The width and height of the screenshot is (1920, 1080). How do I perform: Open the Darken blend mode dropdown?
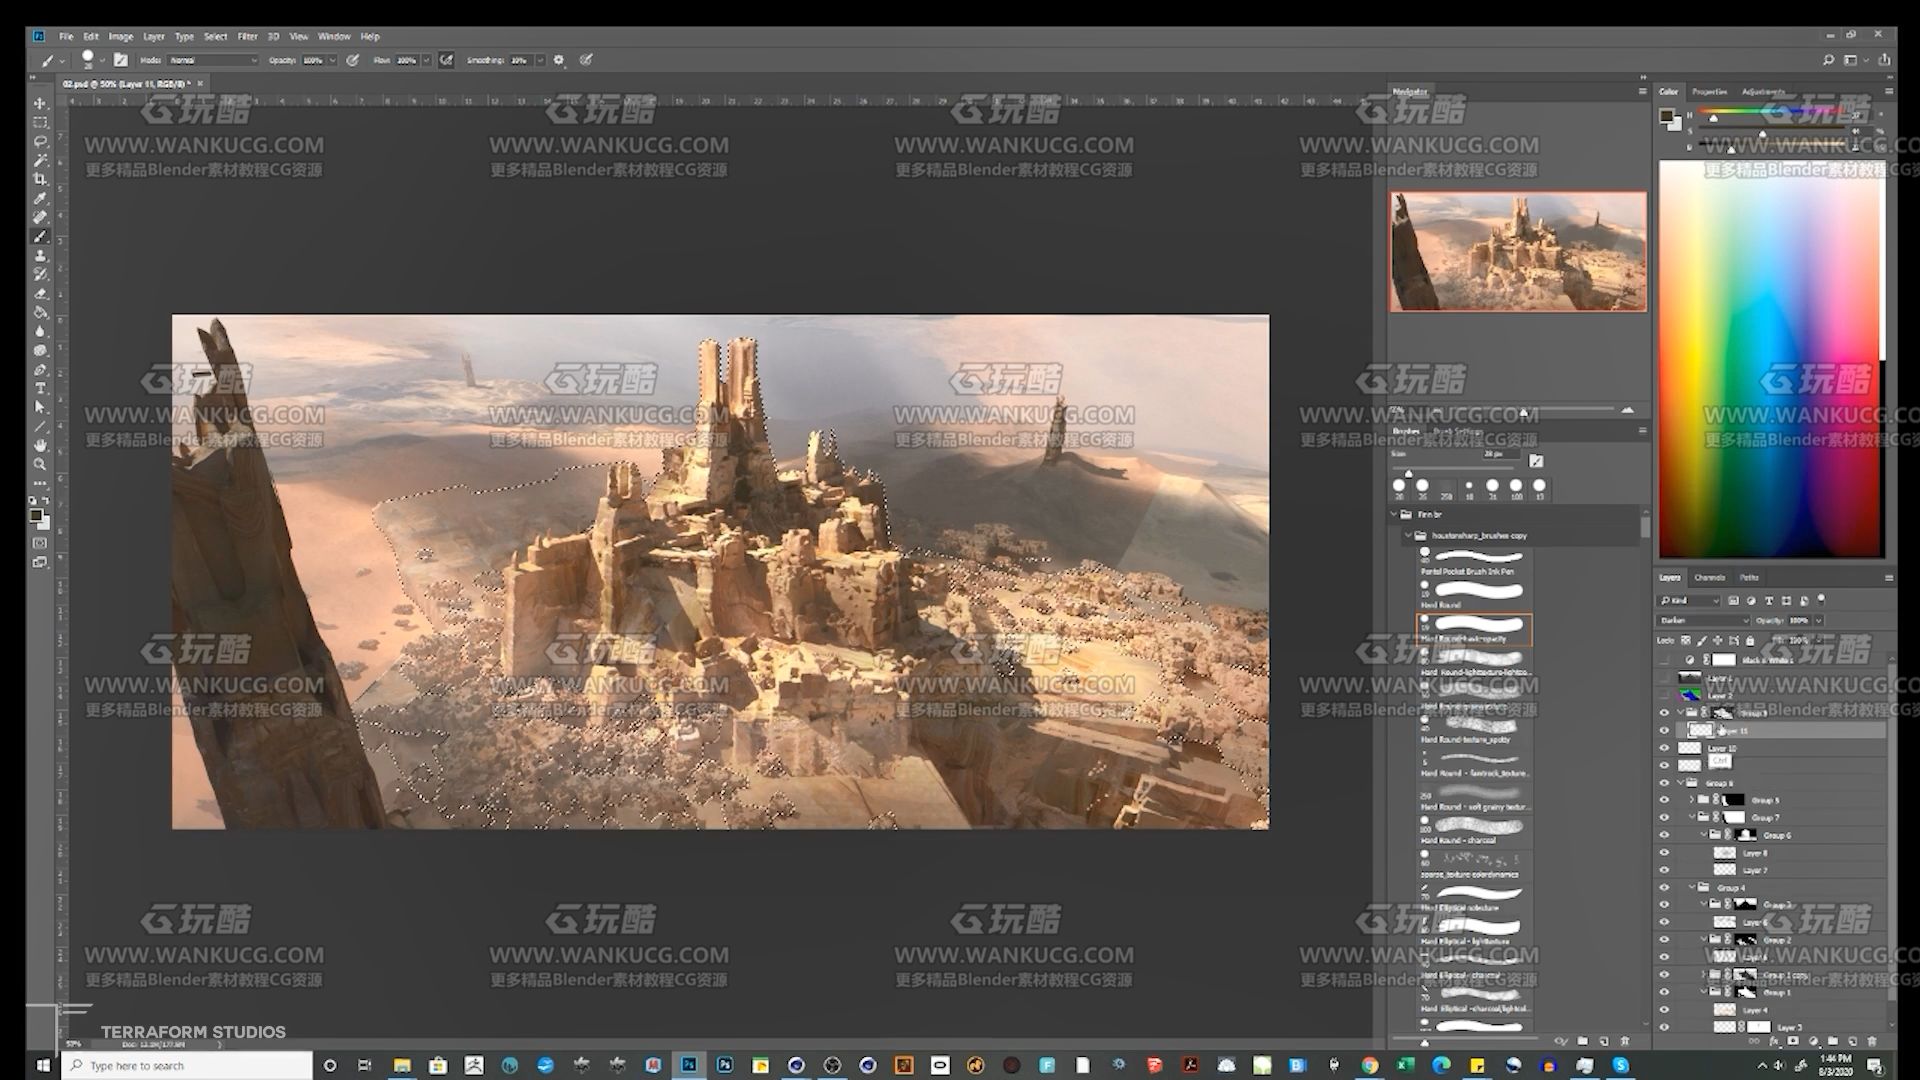(1704, 620)
